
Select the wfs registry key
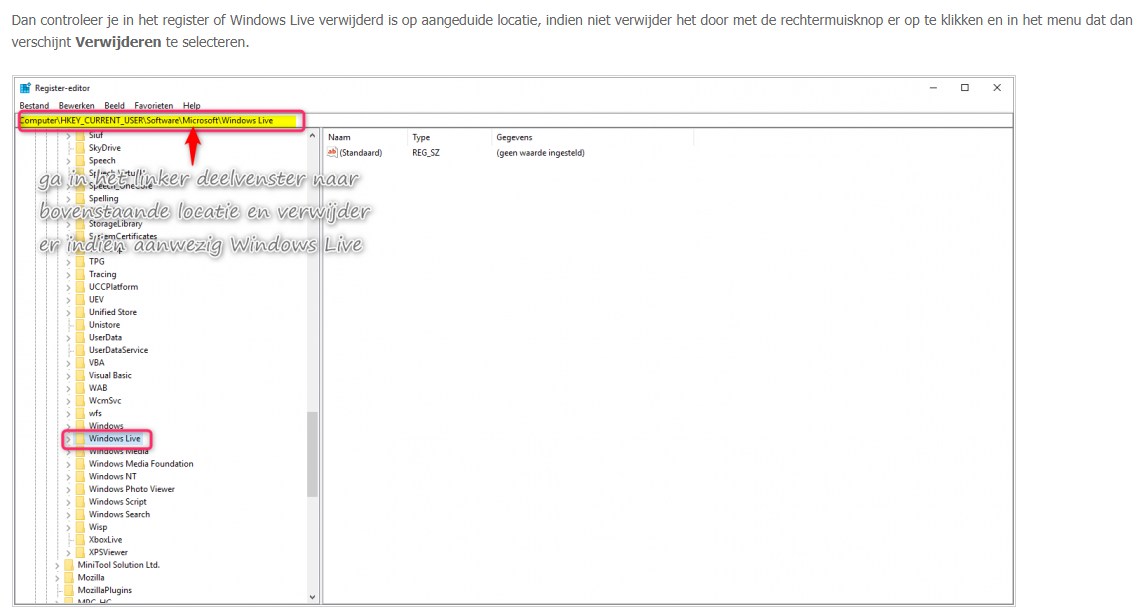(95, 414)
